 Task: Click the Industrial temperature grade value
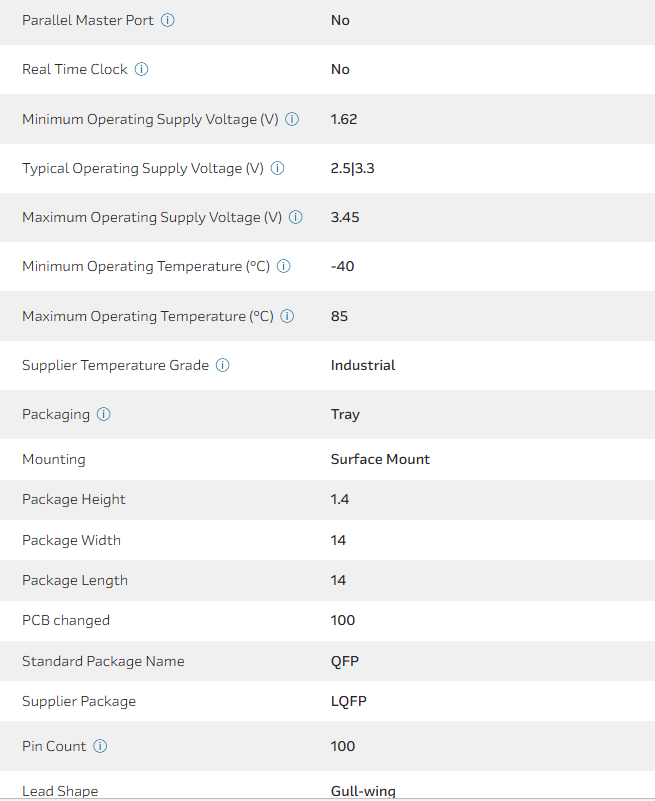click(363, 365)
